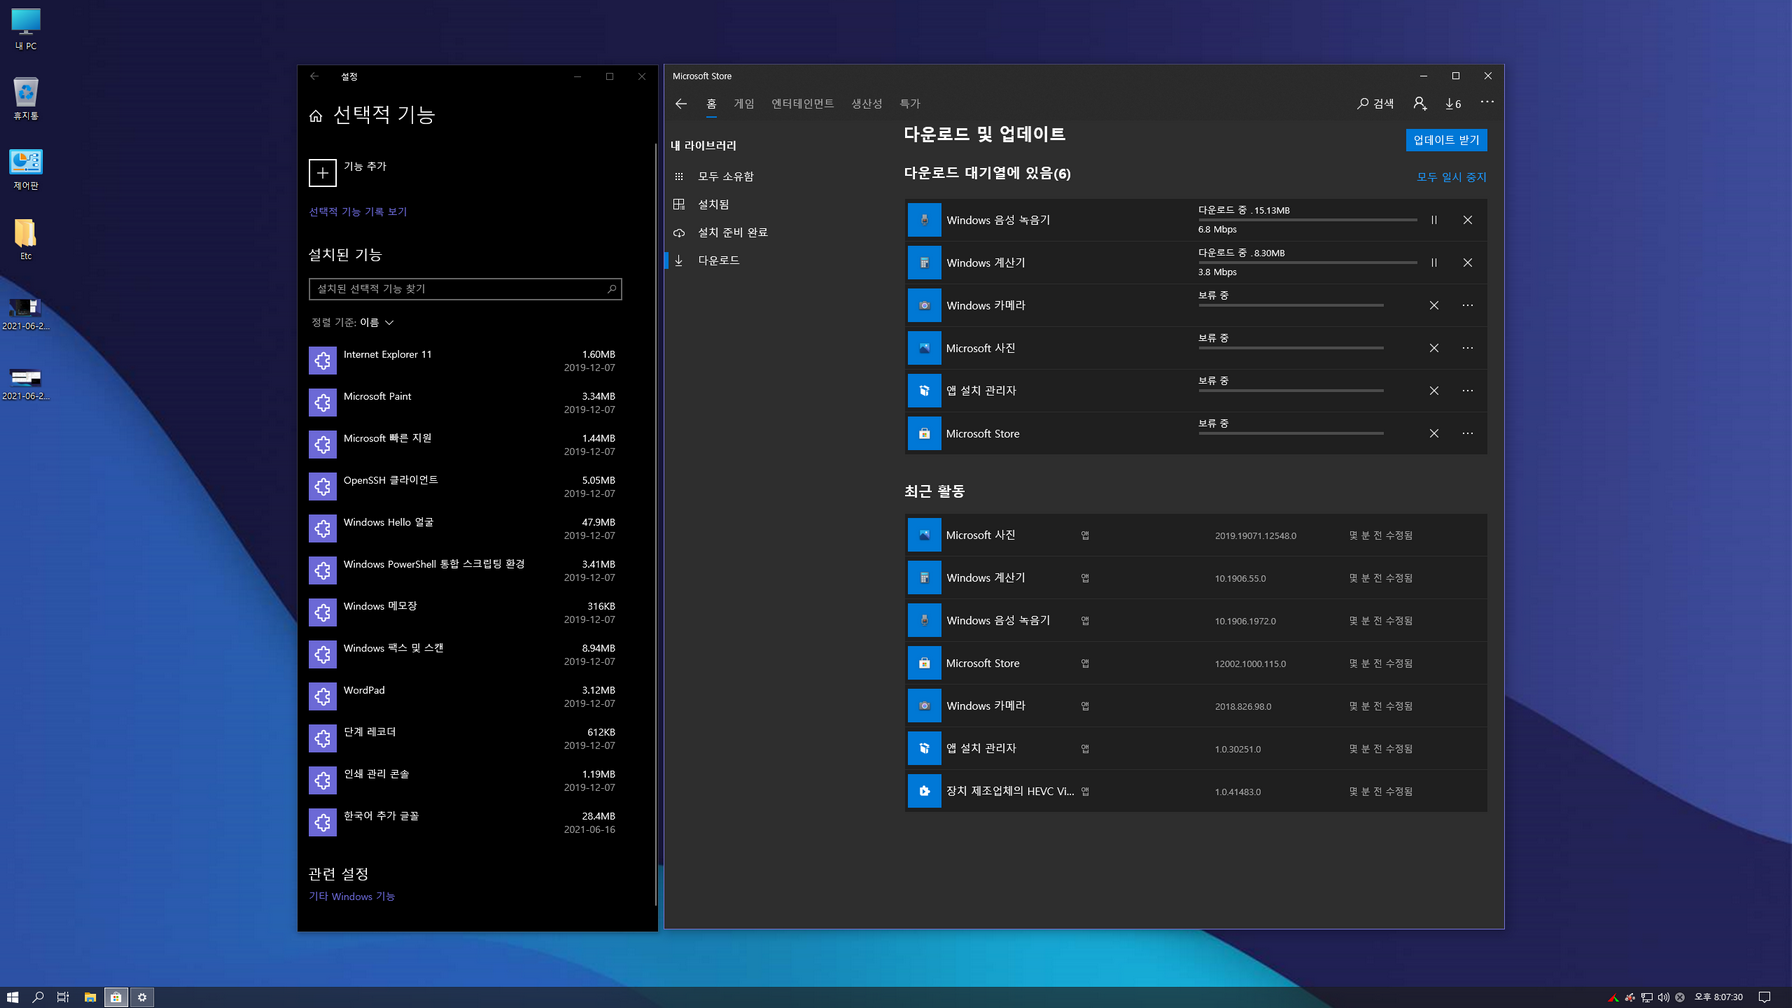This screenshot has height=1008, width=1792.
Task: Open the Store see-more ellipsis menu
Action: 1487,102
